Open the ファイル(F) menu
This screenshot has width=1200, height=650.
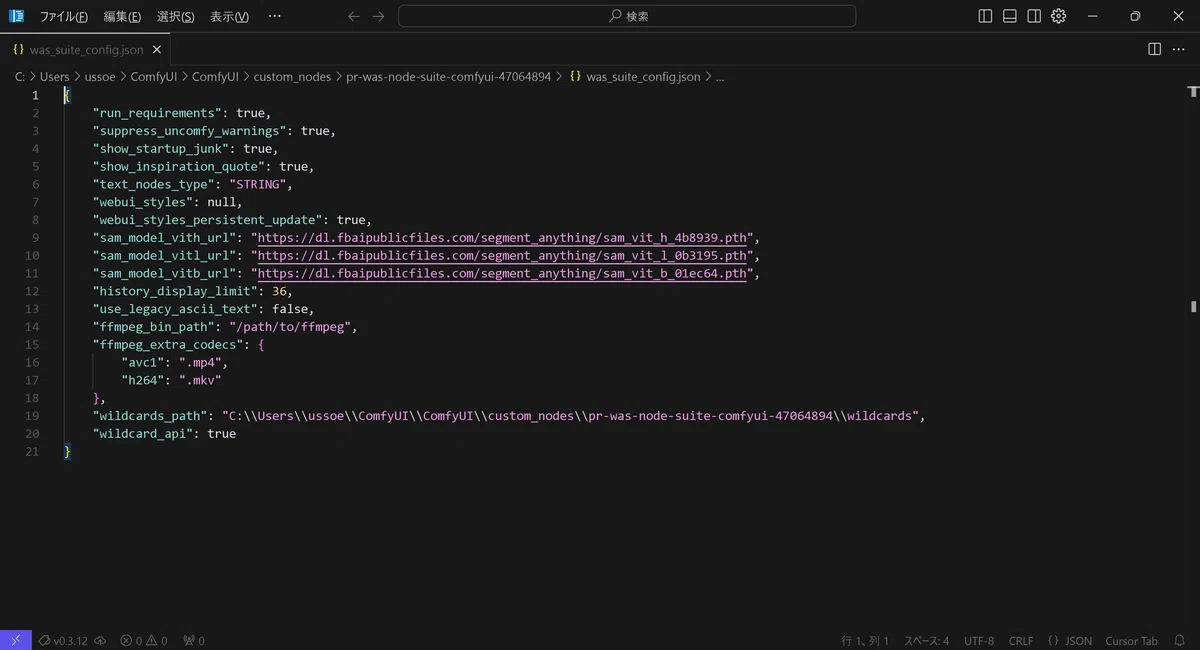63,16
